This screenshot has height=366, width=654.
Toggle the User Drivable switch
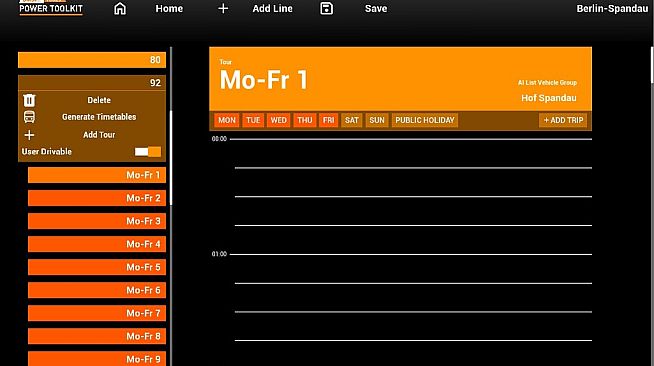pos(148,152)
